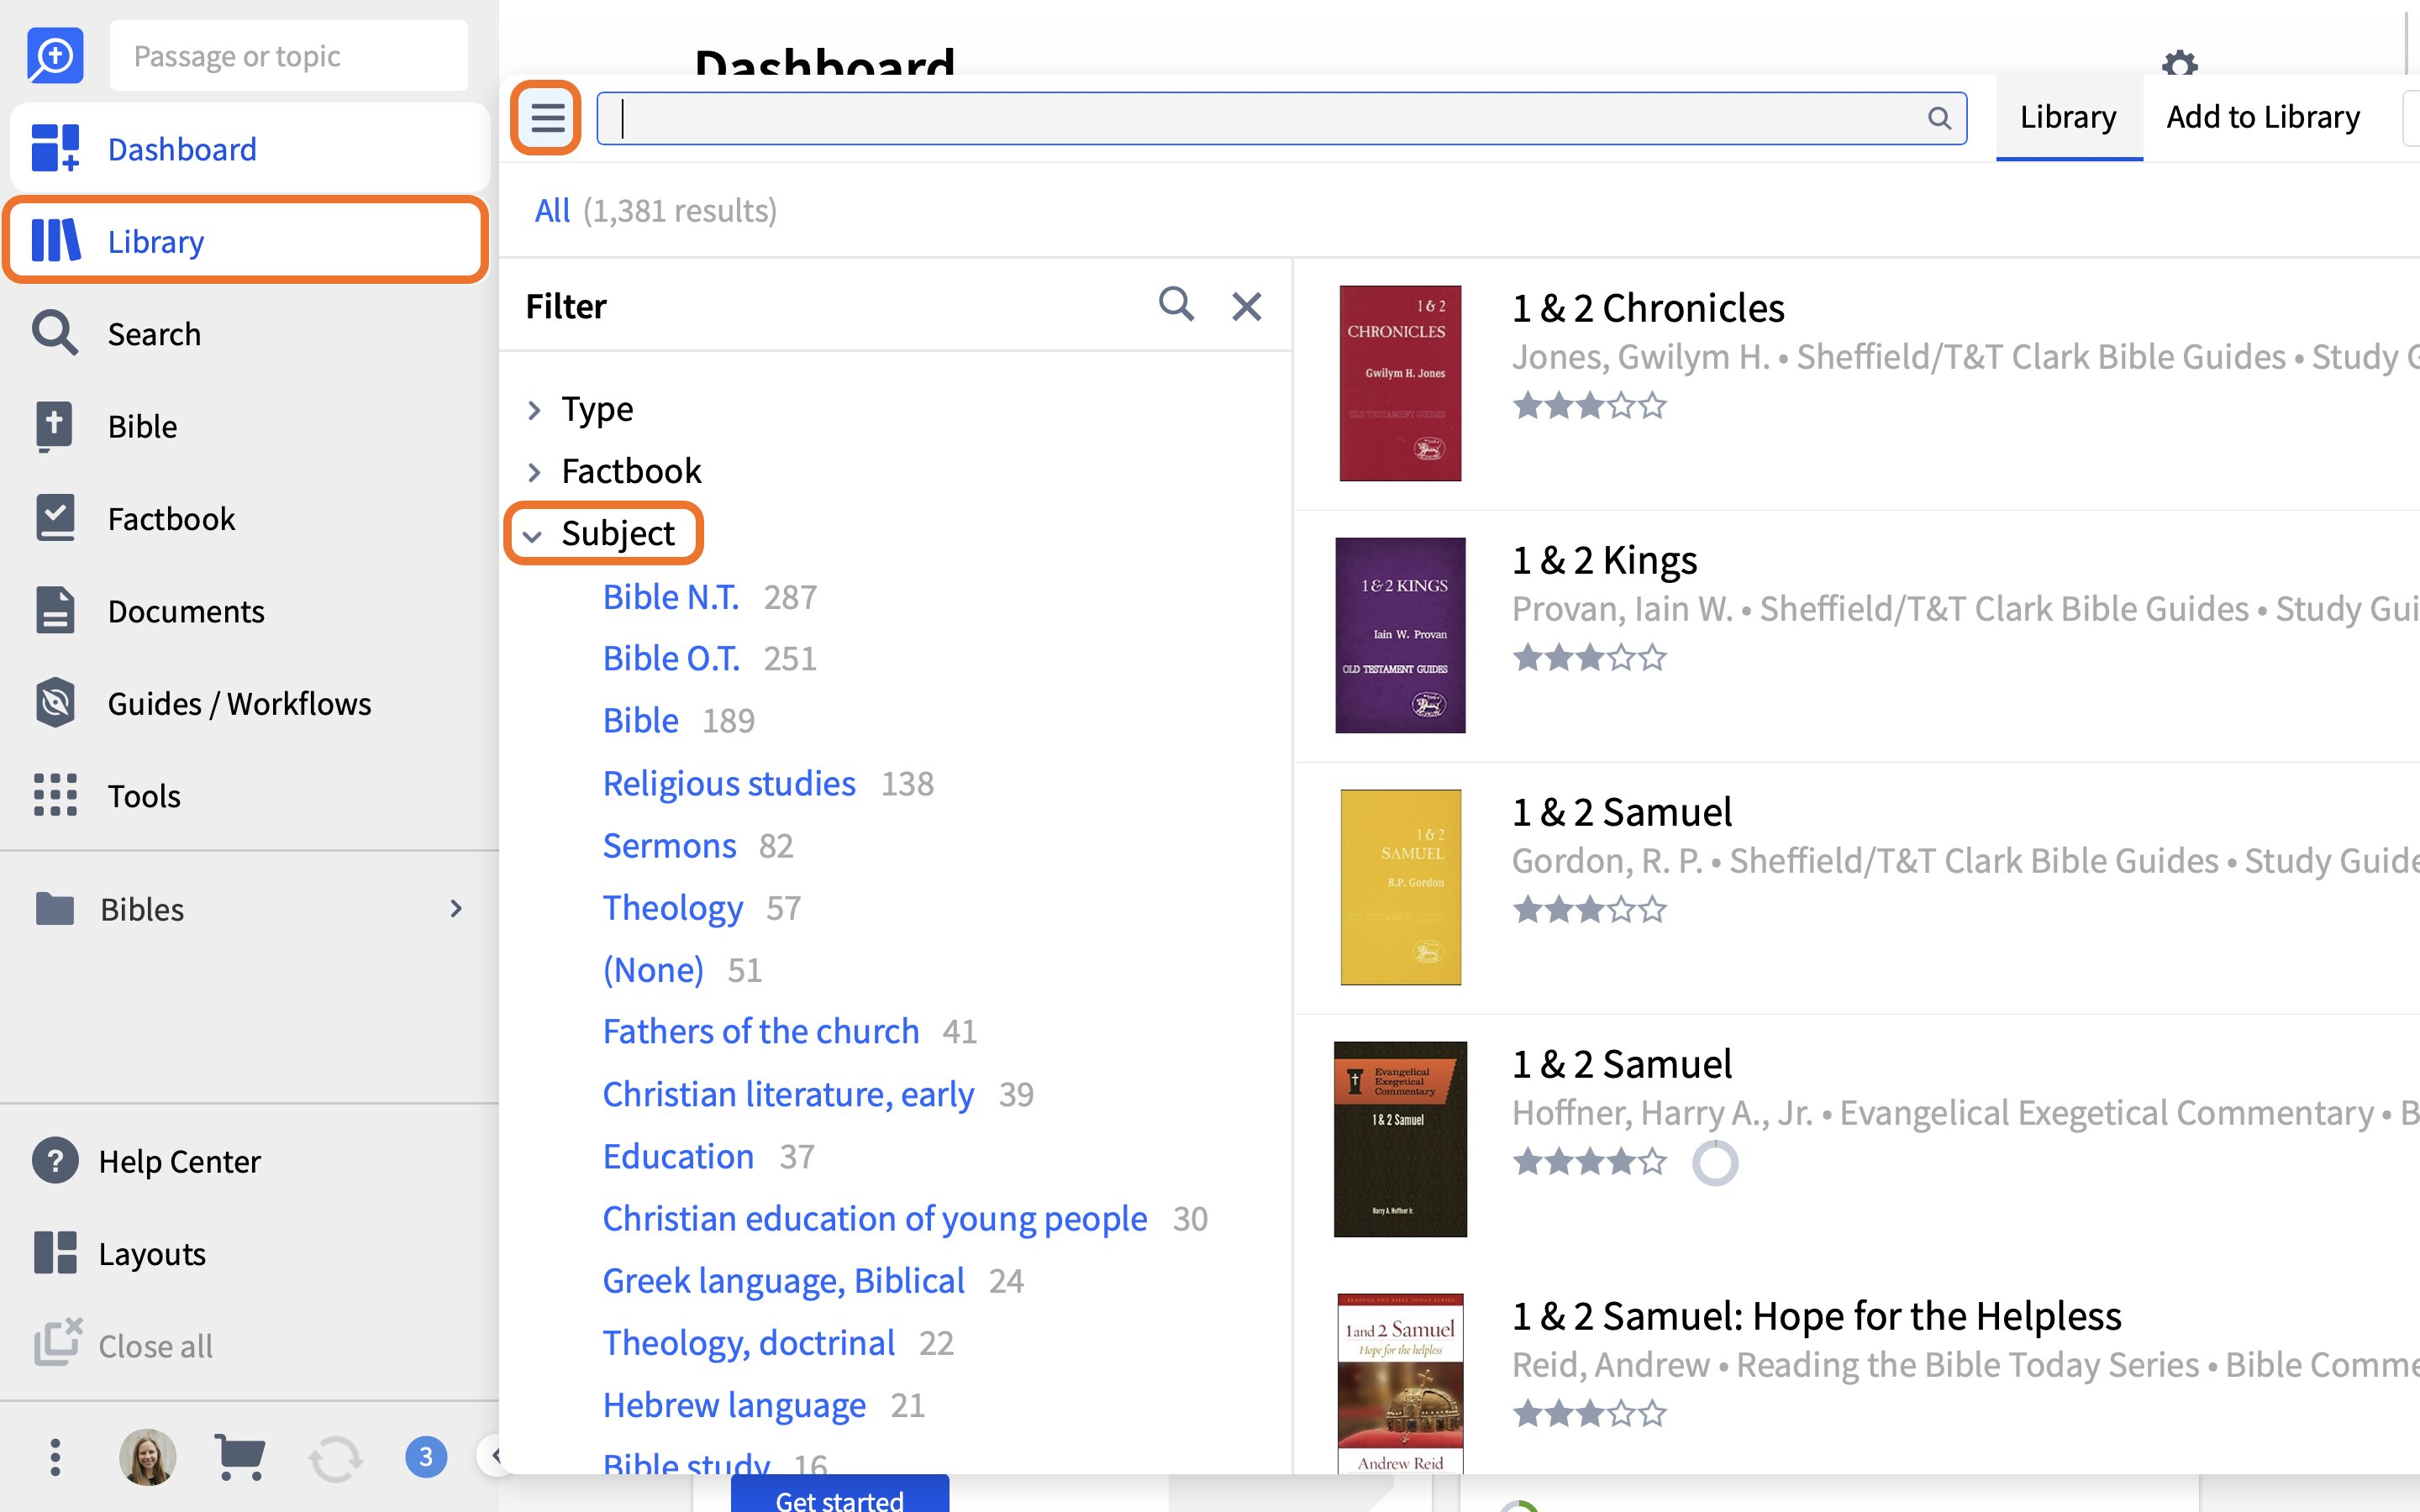Filter by Bible N.T. subject

click(671, 597)
